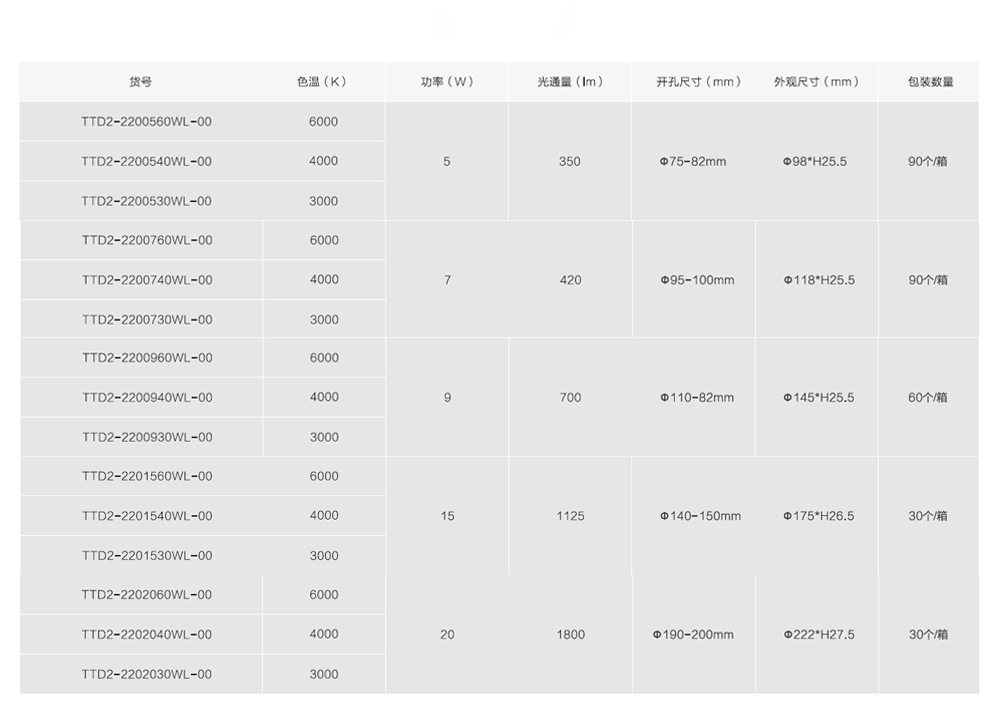The height and width of the screenshot is (714, 1000).
Task: Click the 60个/箱 packaging cell
Action: [x=928, y=398]
